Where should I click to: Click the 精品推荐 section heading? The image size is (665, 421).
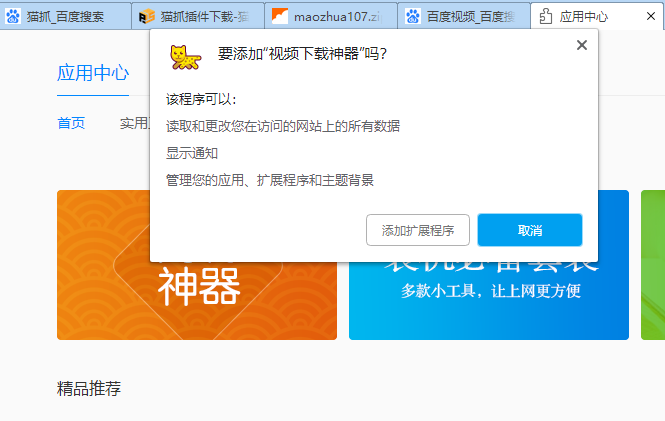click(x=89, y=388)
